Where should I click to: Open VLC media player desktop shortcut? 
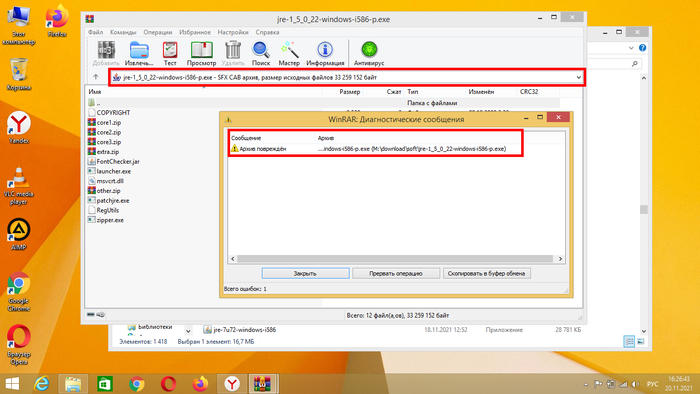pos(19,186)
